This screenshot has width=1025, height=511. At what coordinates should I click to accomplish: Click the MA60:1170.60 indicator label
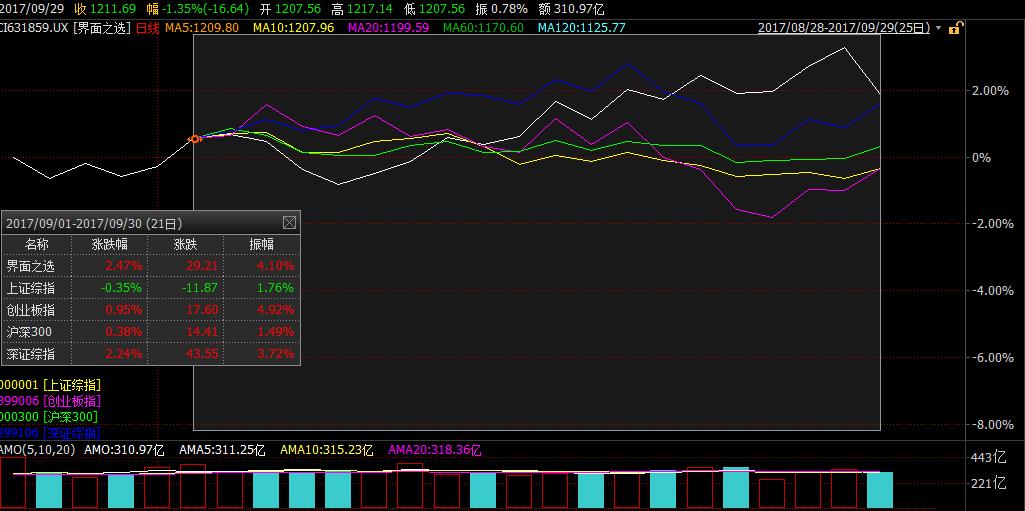click(483, 27)
